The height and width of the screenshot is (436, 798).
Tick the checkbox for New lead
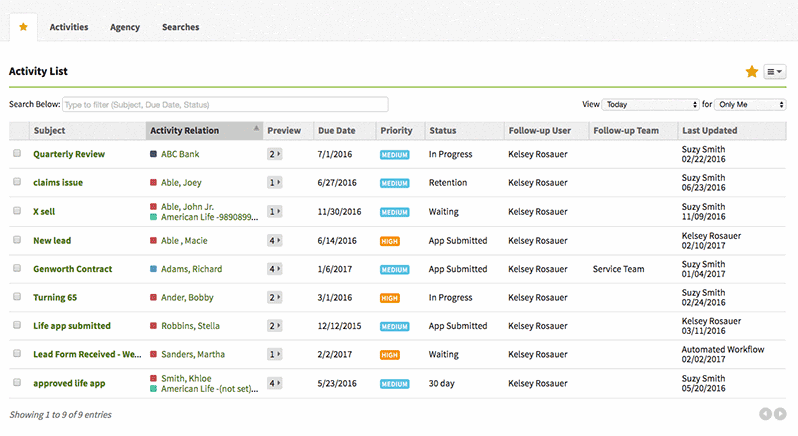coord(17,240)
